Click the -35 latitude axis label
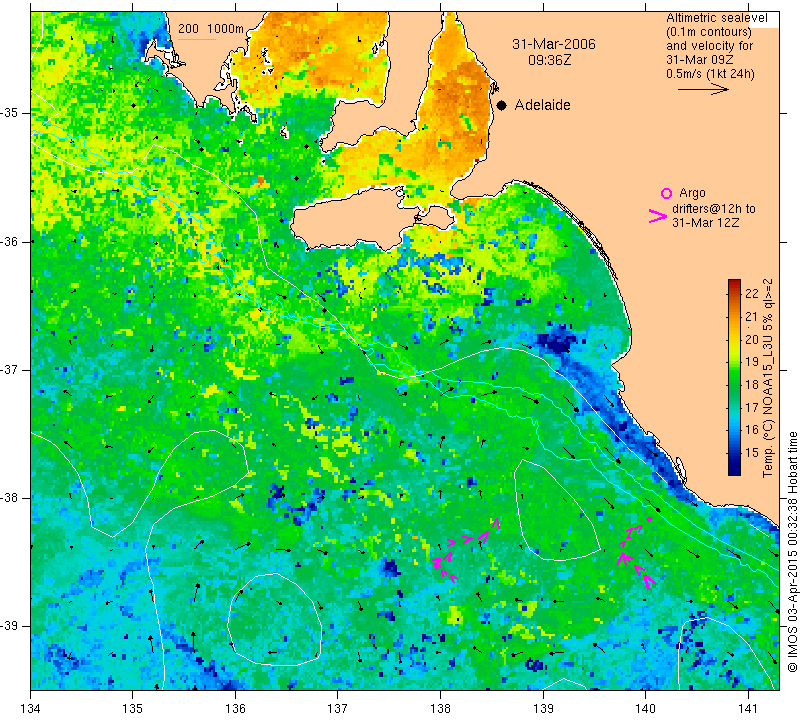 click(11, 113)
